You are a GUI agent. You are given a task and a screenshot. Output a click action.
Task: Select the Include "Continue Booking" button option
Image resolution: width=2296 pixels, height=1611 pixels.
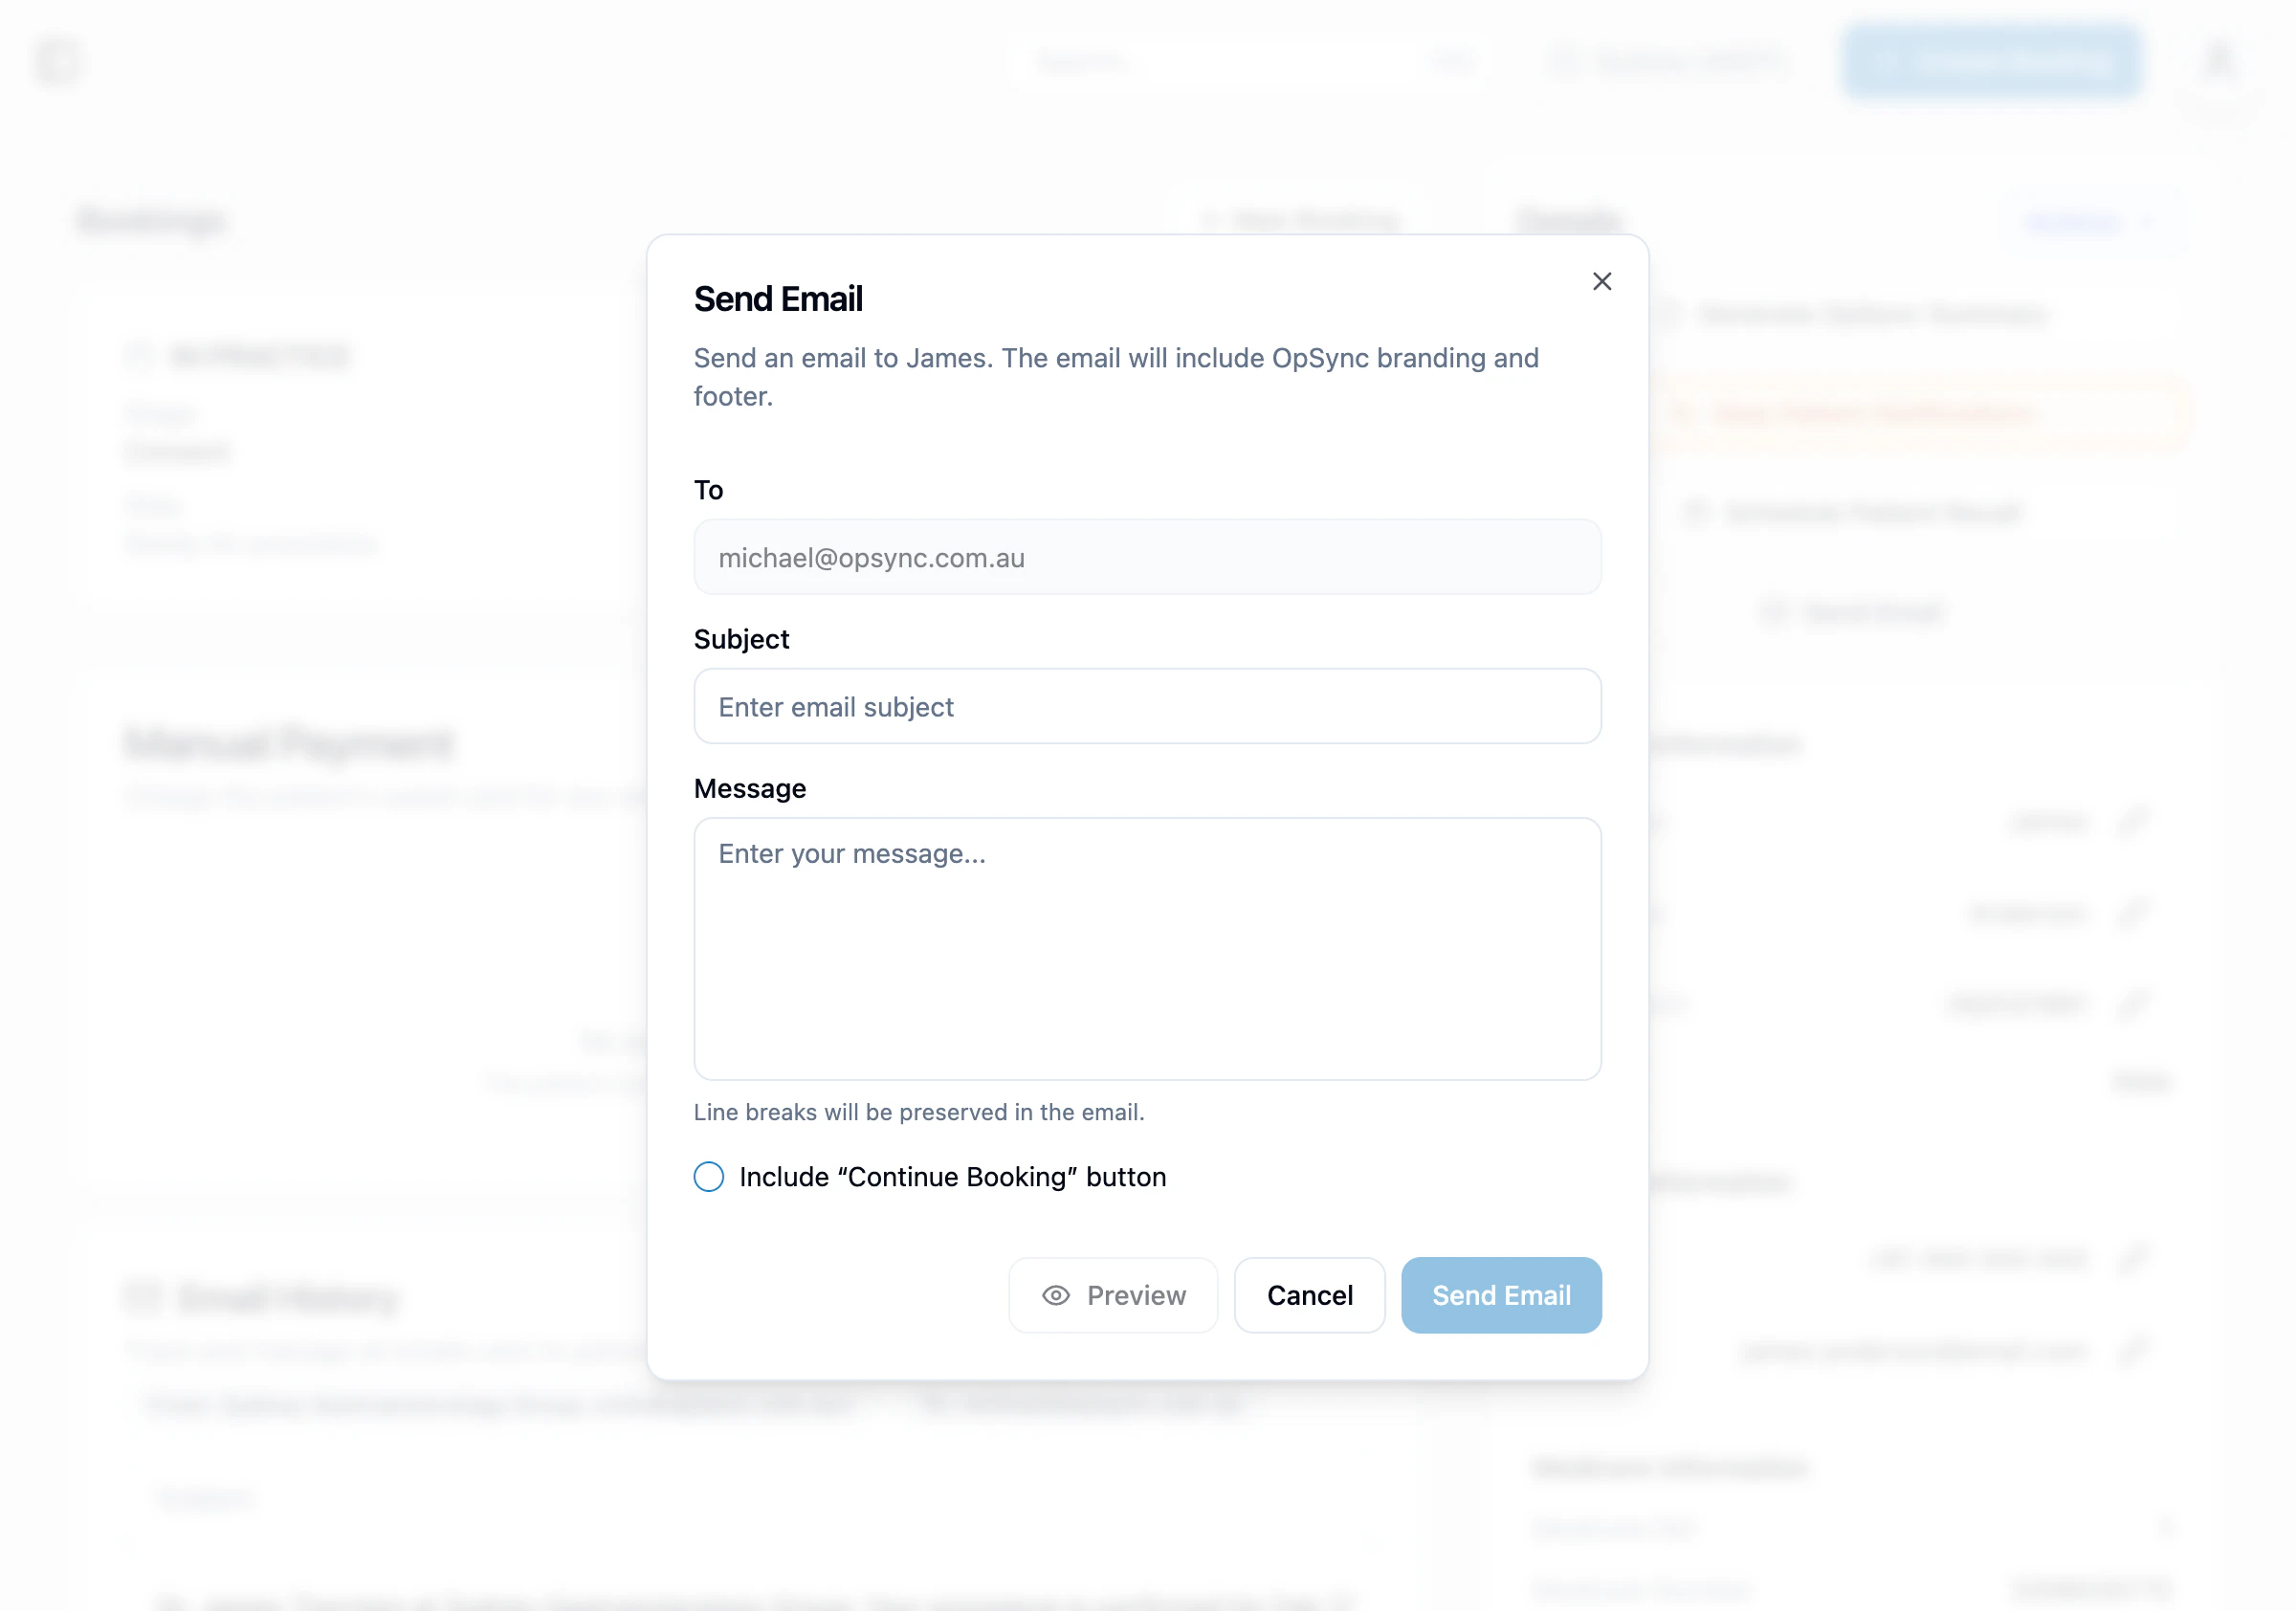pos(708,1177)
